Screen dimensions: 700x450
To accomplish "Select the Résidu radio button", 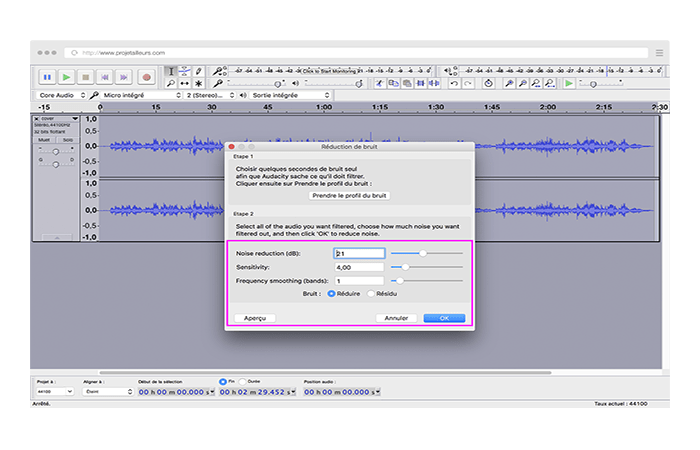I will click(371, 294).
